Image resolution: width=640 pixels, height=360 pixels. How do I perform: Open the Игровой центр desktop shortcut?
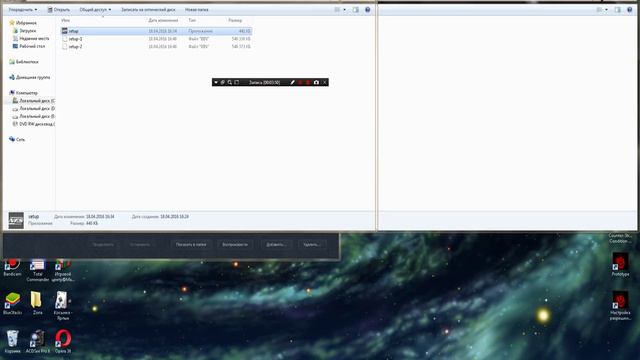tap(63, 271)
